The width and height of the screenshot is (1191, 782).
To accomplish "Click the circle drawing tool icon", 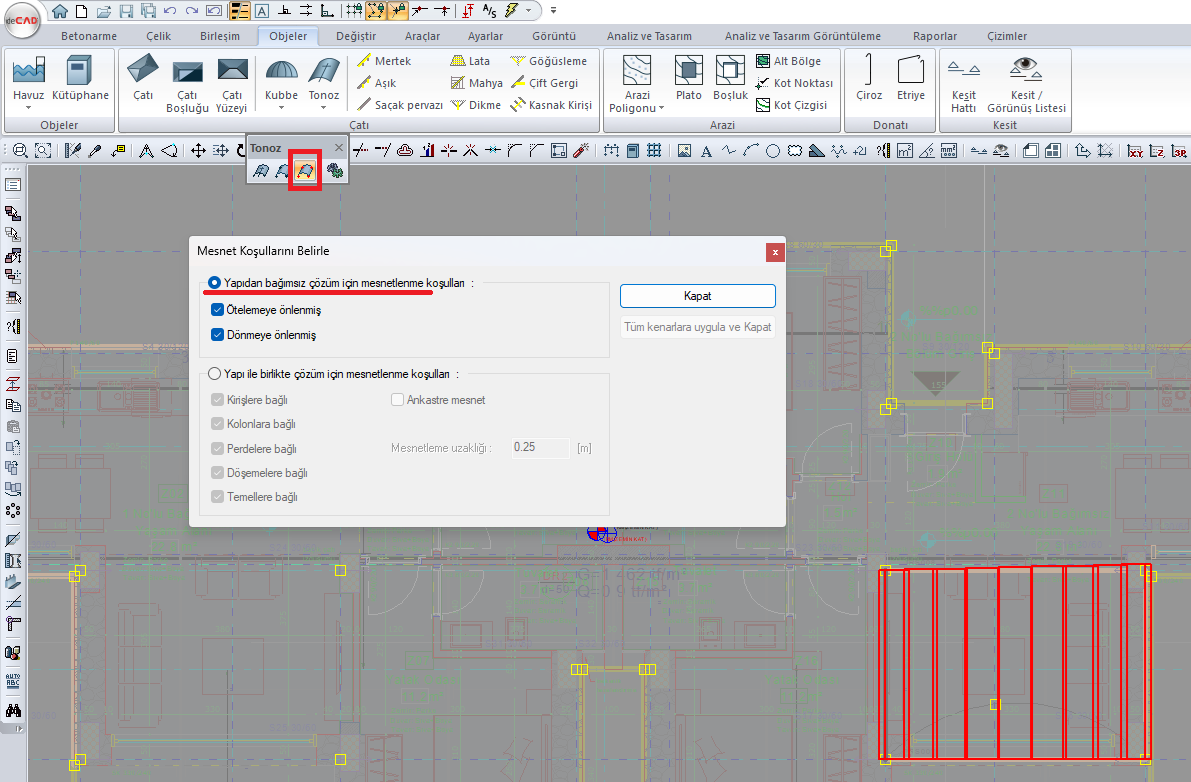I will pyautogui.click(x=772, y=150).
